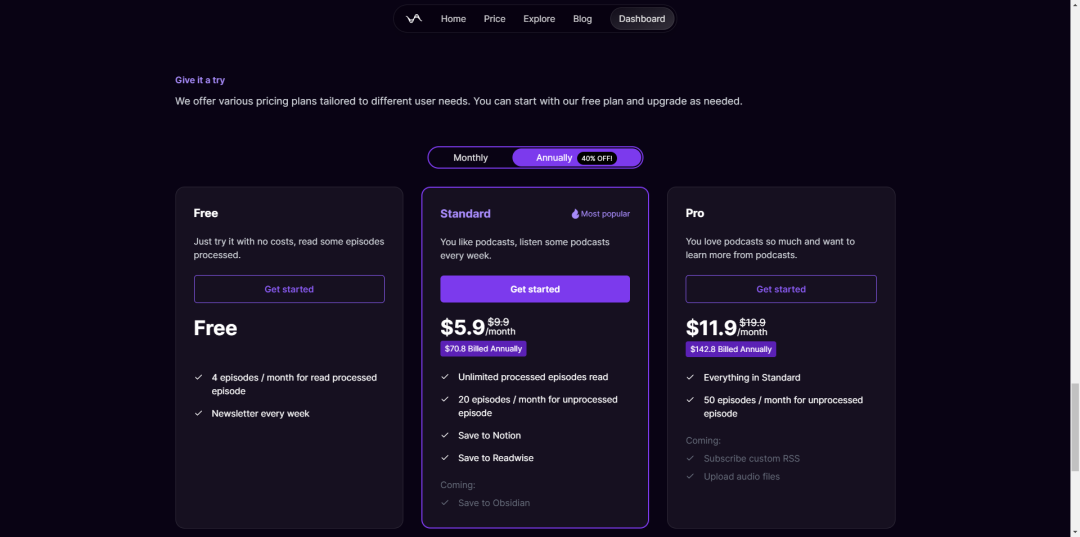1080x537 pixels.
Task: Click checkmark beside Unlimited processed episodes read
Action: pyautogui.click(x=445, y=377)
